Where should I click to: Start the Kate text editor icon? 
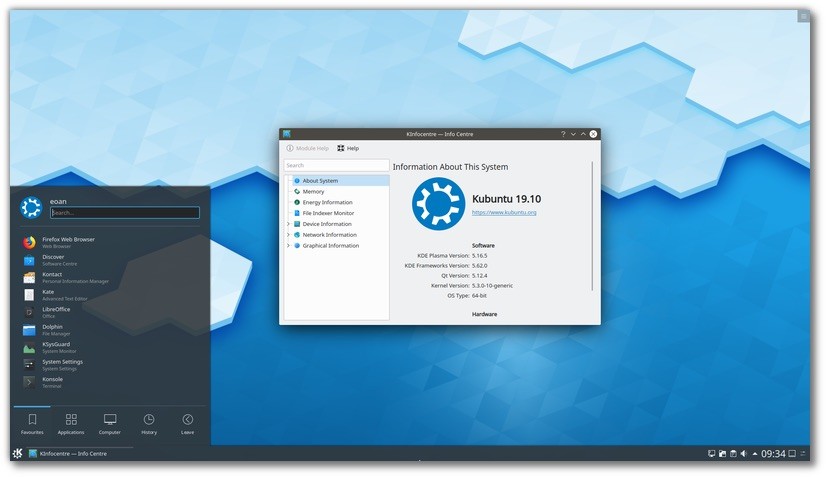point(30,295)
